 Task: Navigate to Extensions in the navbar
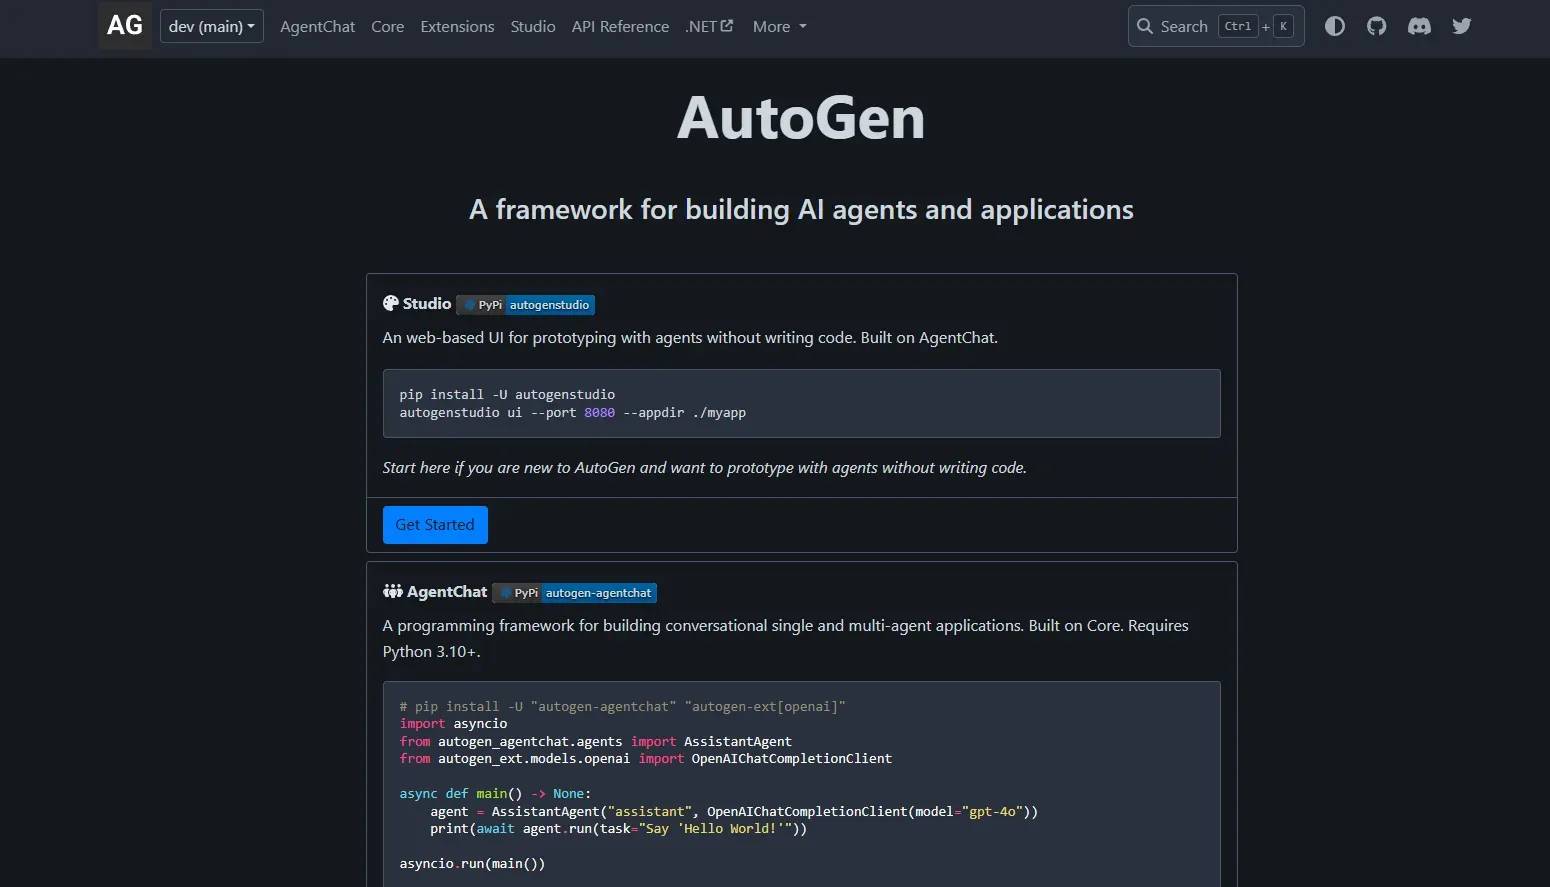pyautogui.click(x=457, y=27)
